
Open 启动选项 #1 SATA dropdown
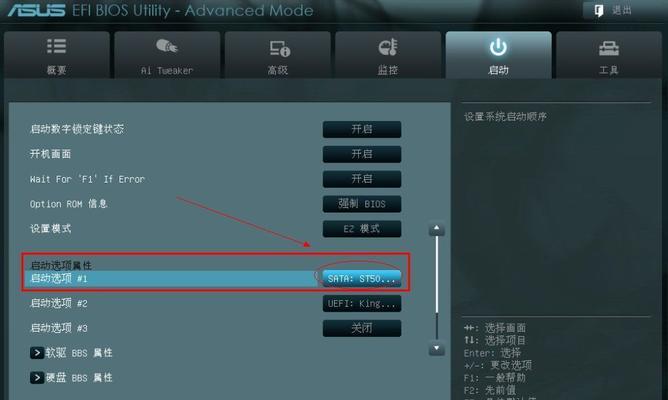[x=362, y=279]
